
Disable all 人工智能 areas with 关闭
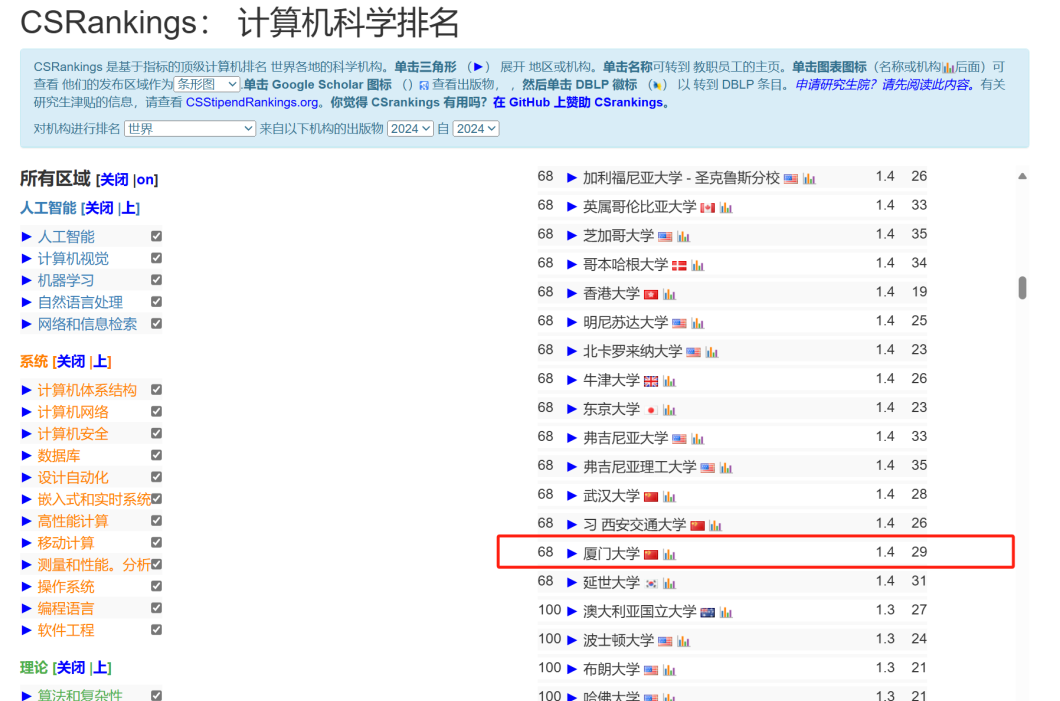[x=99, y=208]
